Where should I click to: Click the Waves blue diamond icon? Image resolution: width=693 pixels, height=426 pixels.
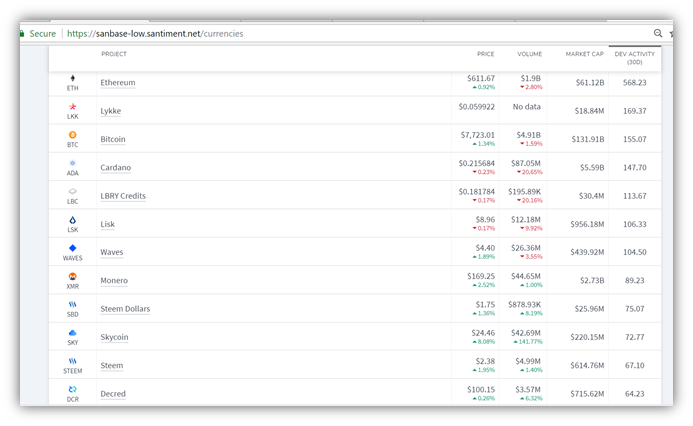click(73, 247)
